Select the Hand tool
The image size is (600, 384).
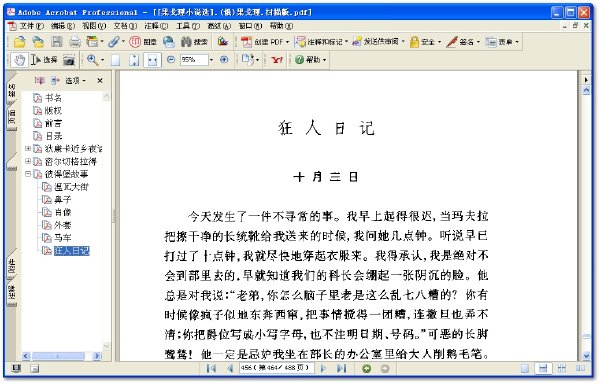(19, 60)
